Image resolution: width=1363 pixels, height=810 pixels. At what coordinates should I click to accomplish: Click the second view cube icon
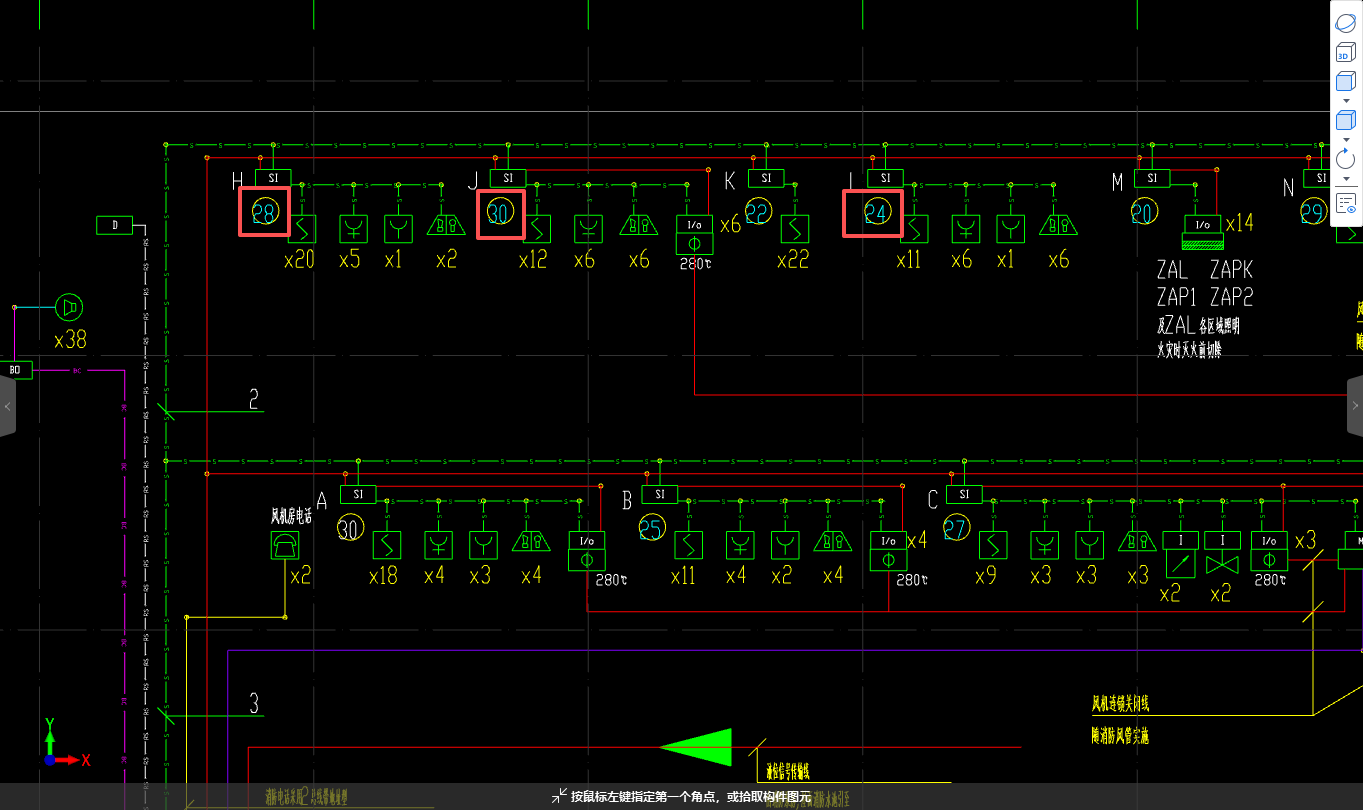[1345, 121]
